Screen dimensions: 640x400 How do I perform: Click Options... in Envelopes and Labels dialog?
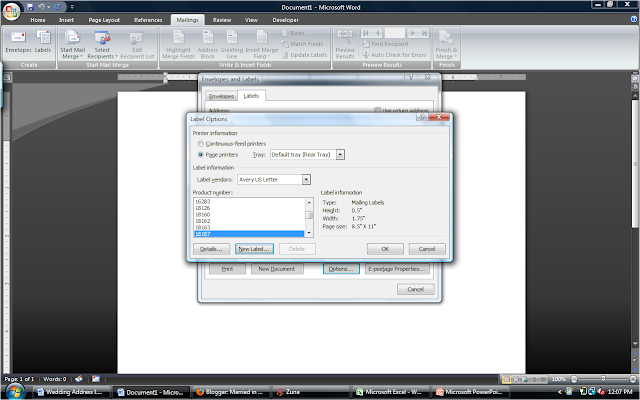pyautogui.click(x=341, y=269)
